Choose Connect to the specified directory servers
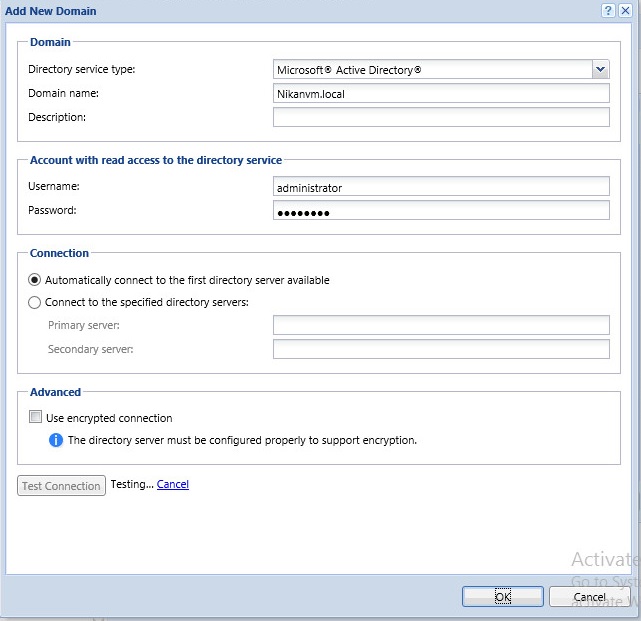This screenshot has width=641, height=621. tap(36, 302)
